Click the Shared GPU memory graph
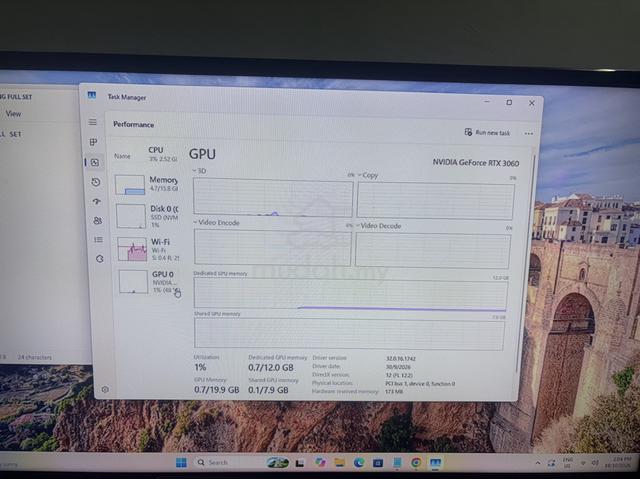Screen dimensions: 640x479 (x=349, y=334)
